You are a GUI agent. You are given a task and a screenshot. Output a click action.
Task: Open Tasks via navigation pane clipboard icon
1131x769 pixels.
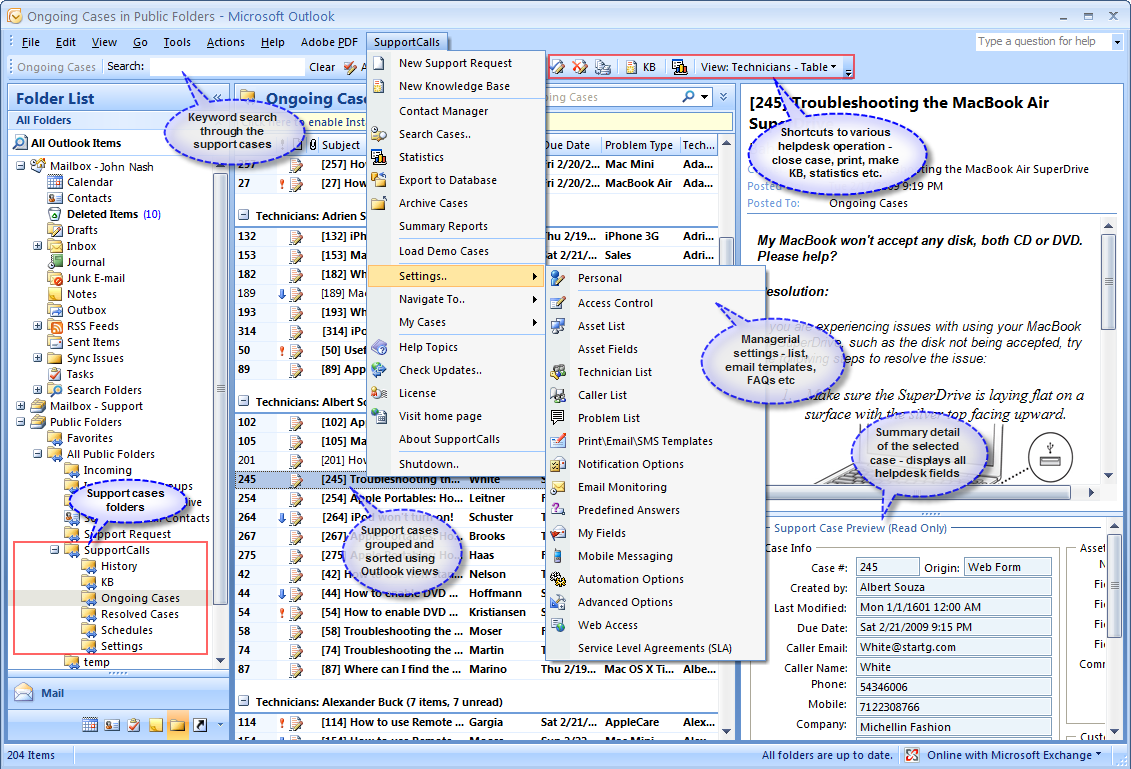[133, 725]
